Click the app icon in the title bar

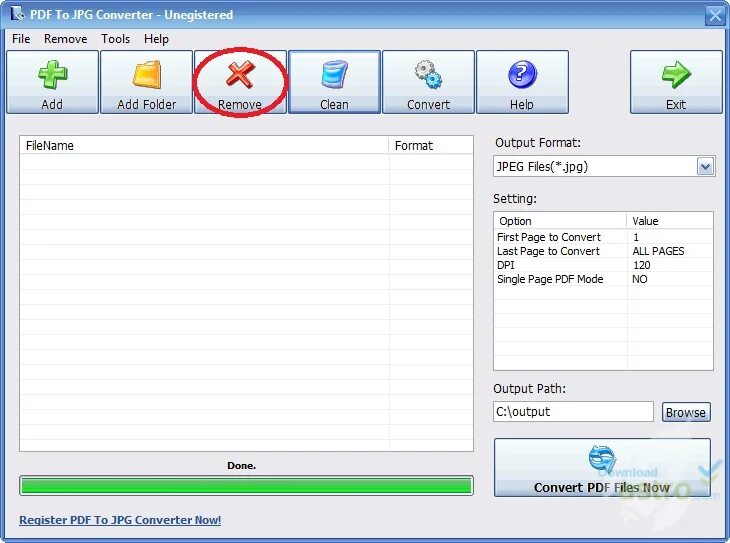pos(17,14)
